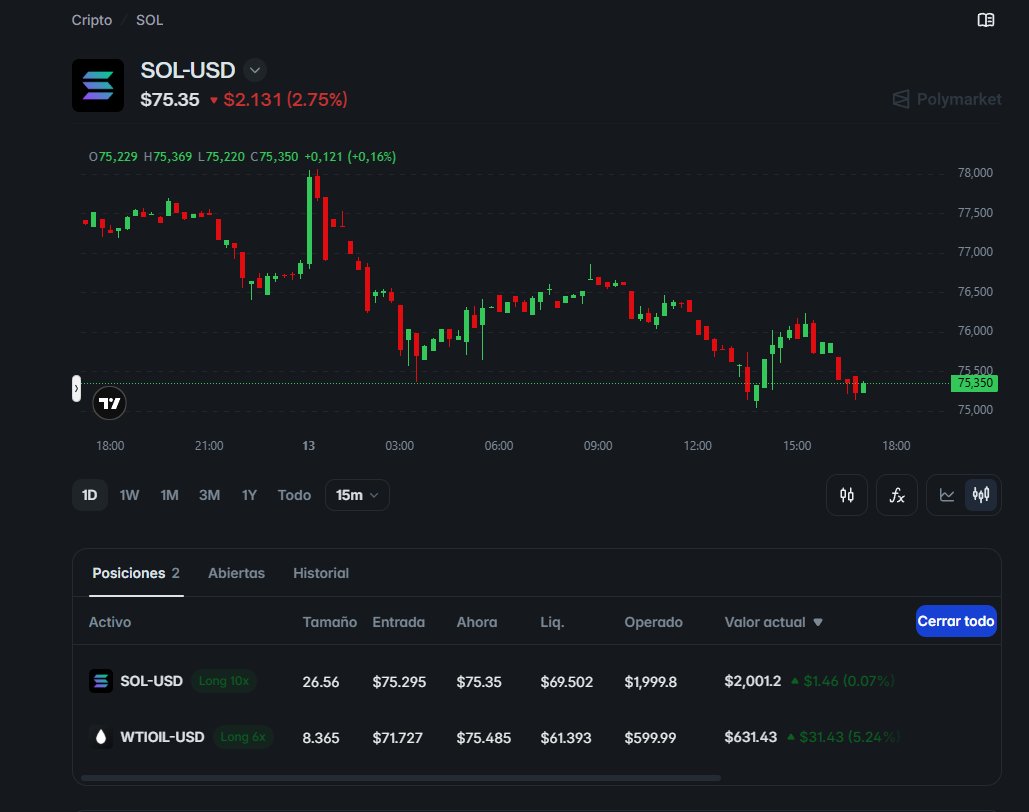This screenshot has height=812, width=1029.
Task: Open the Posiciones tab
Action: (x=136, y=573)
